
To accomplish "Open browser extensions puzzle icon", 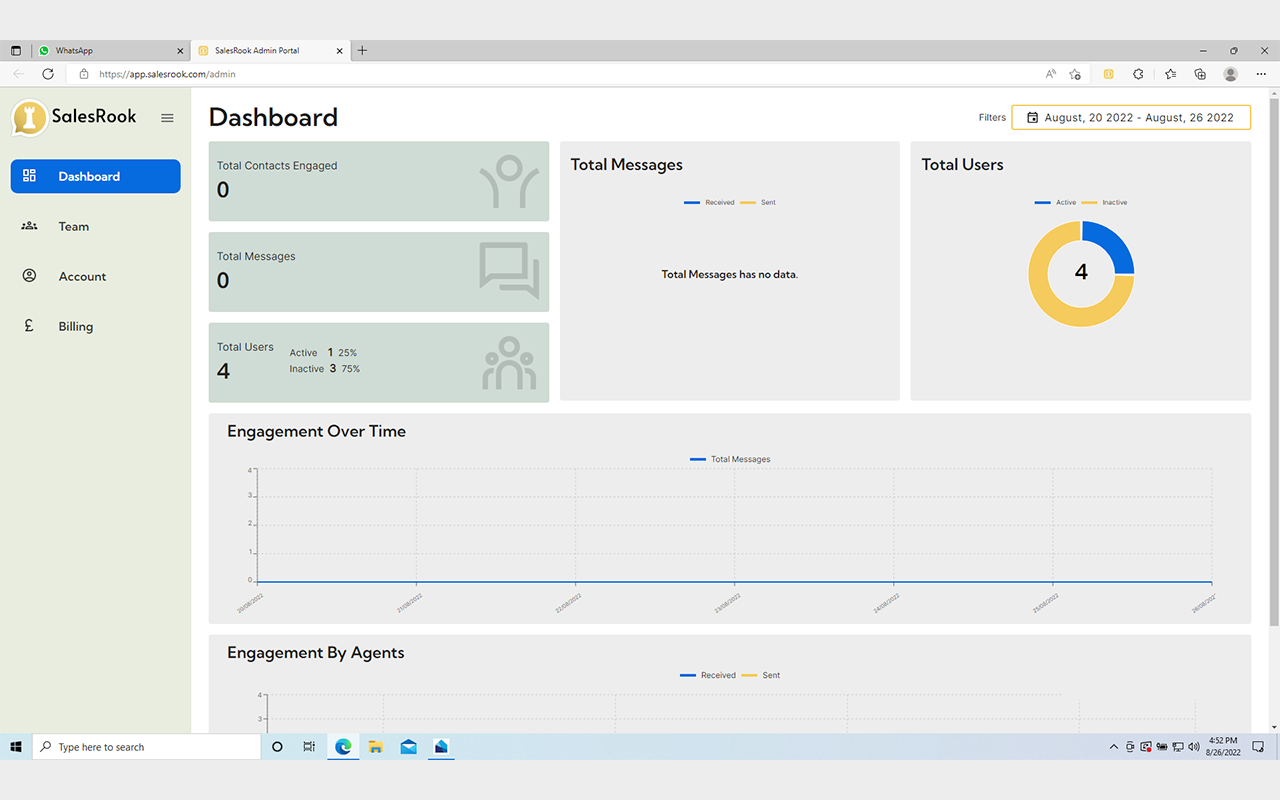I will 1138,74.
